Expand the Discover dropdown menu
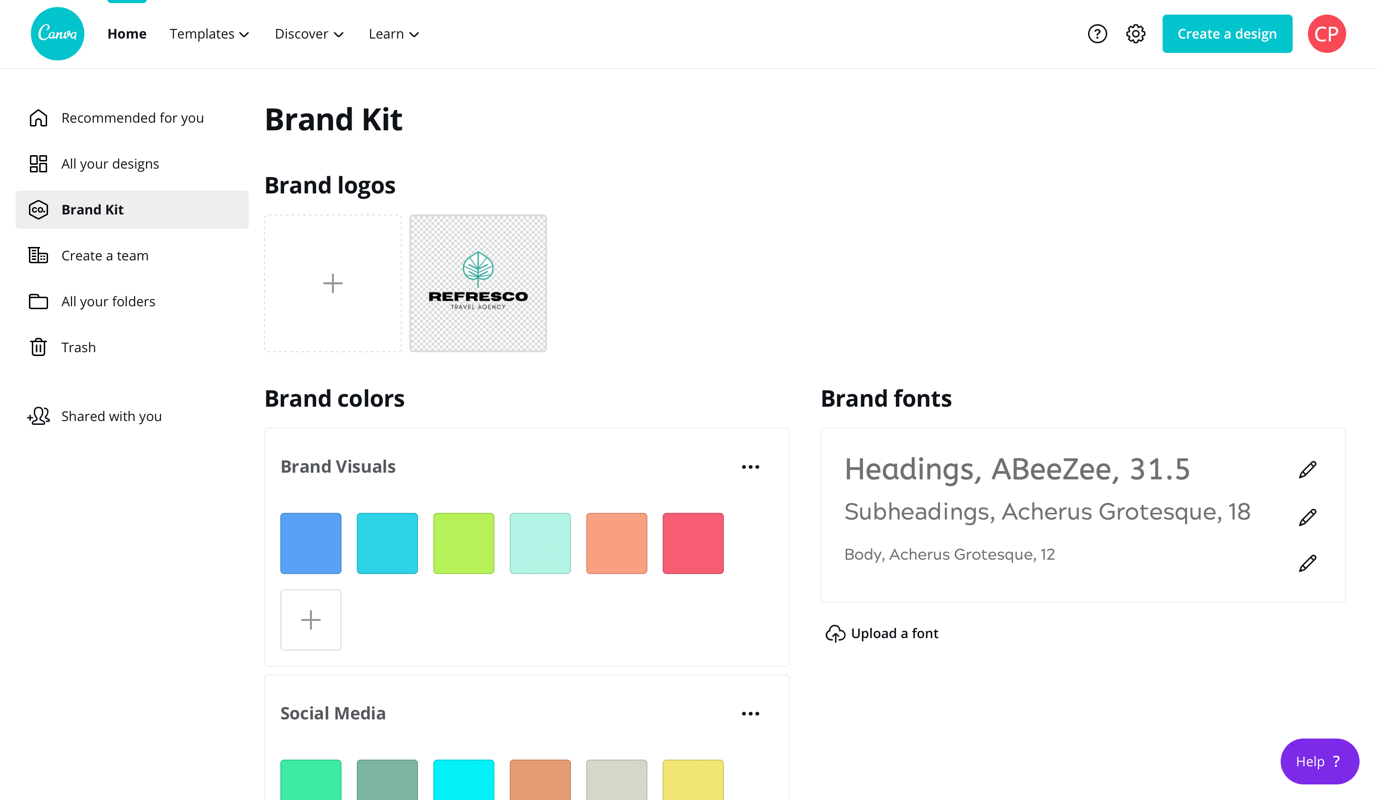 (x=309, y=34)
